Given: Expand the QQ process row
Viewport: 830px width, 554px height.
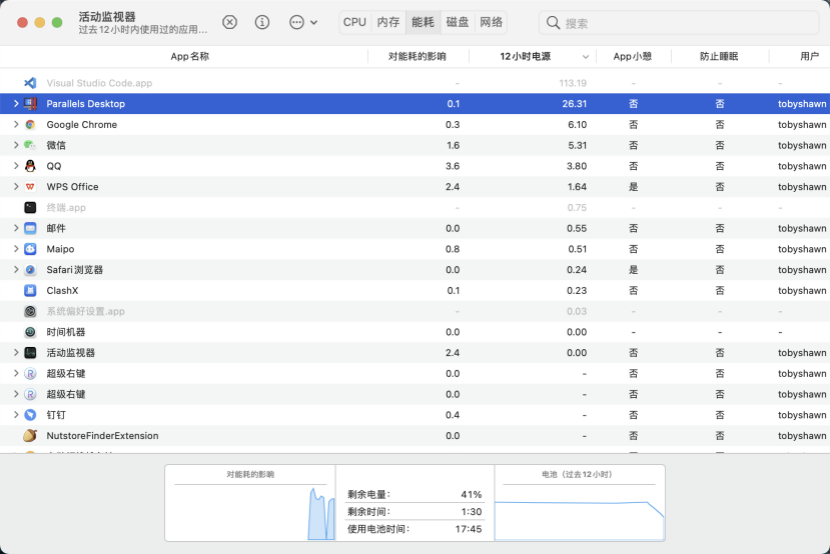Looking at the screenshot, I should tap(16, 166).
